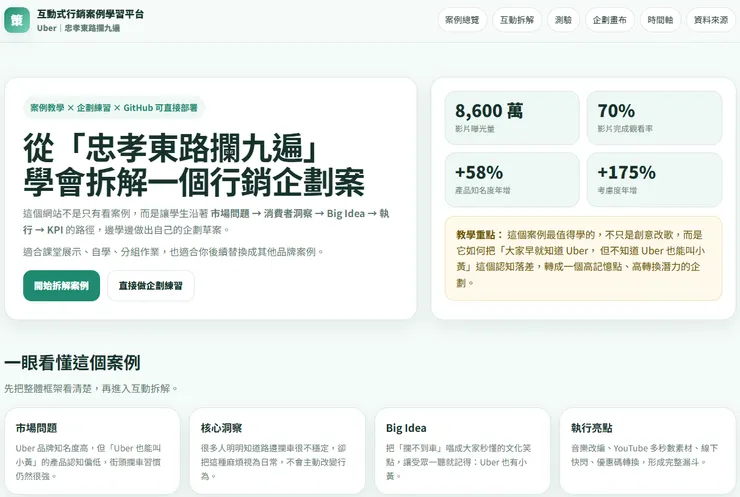This screenshot has height=497, width=740.
Task: Click the paragraph starting 適合課堂展示
Action: [174, 252]
